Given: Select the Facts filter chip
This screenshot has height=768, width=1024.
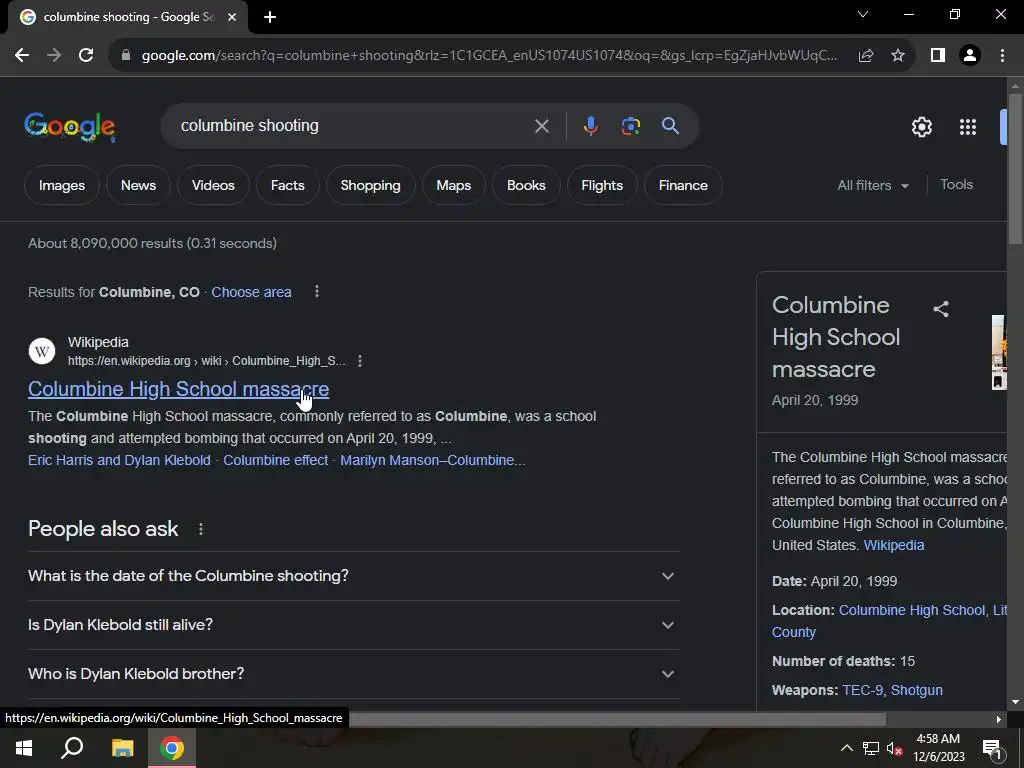Looking at the screenshot, I should click(287, 185).
